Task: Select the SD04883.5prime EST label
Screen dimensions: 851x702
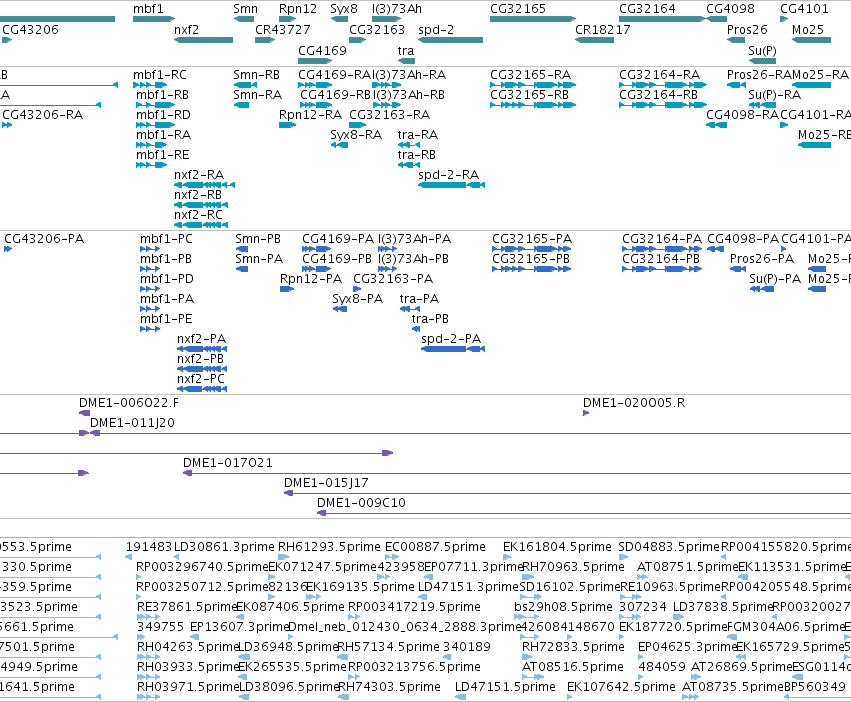Action: pos(669,547)
